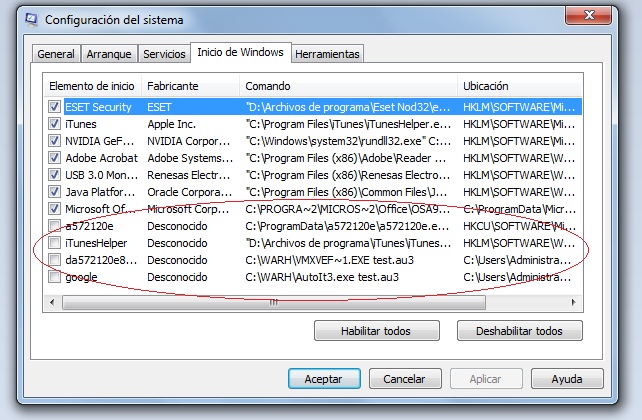Check the da572120e8... startup checkbox
This screenshot has height=420, width=642.
coord(54,260)
